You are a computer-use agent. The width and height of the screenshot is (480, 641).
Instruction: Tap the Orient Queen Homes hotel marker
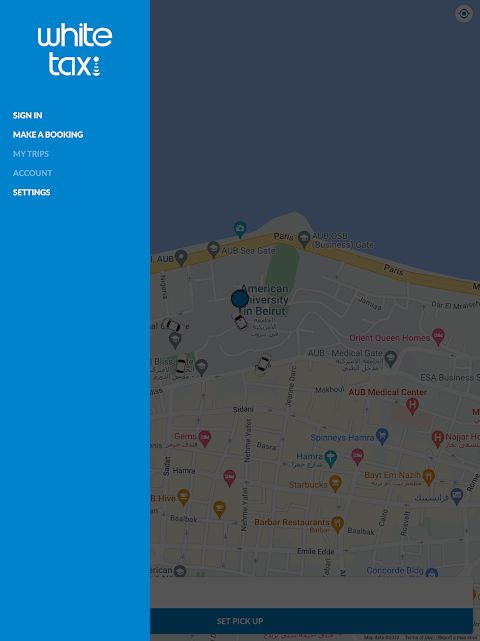(438, 336)
